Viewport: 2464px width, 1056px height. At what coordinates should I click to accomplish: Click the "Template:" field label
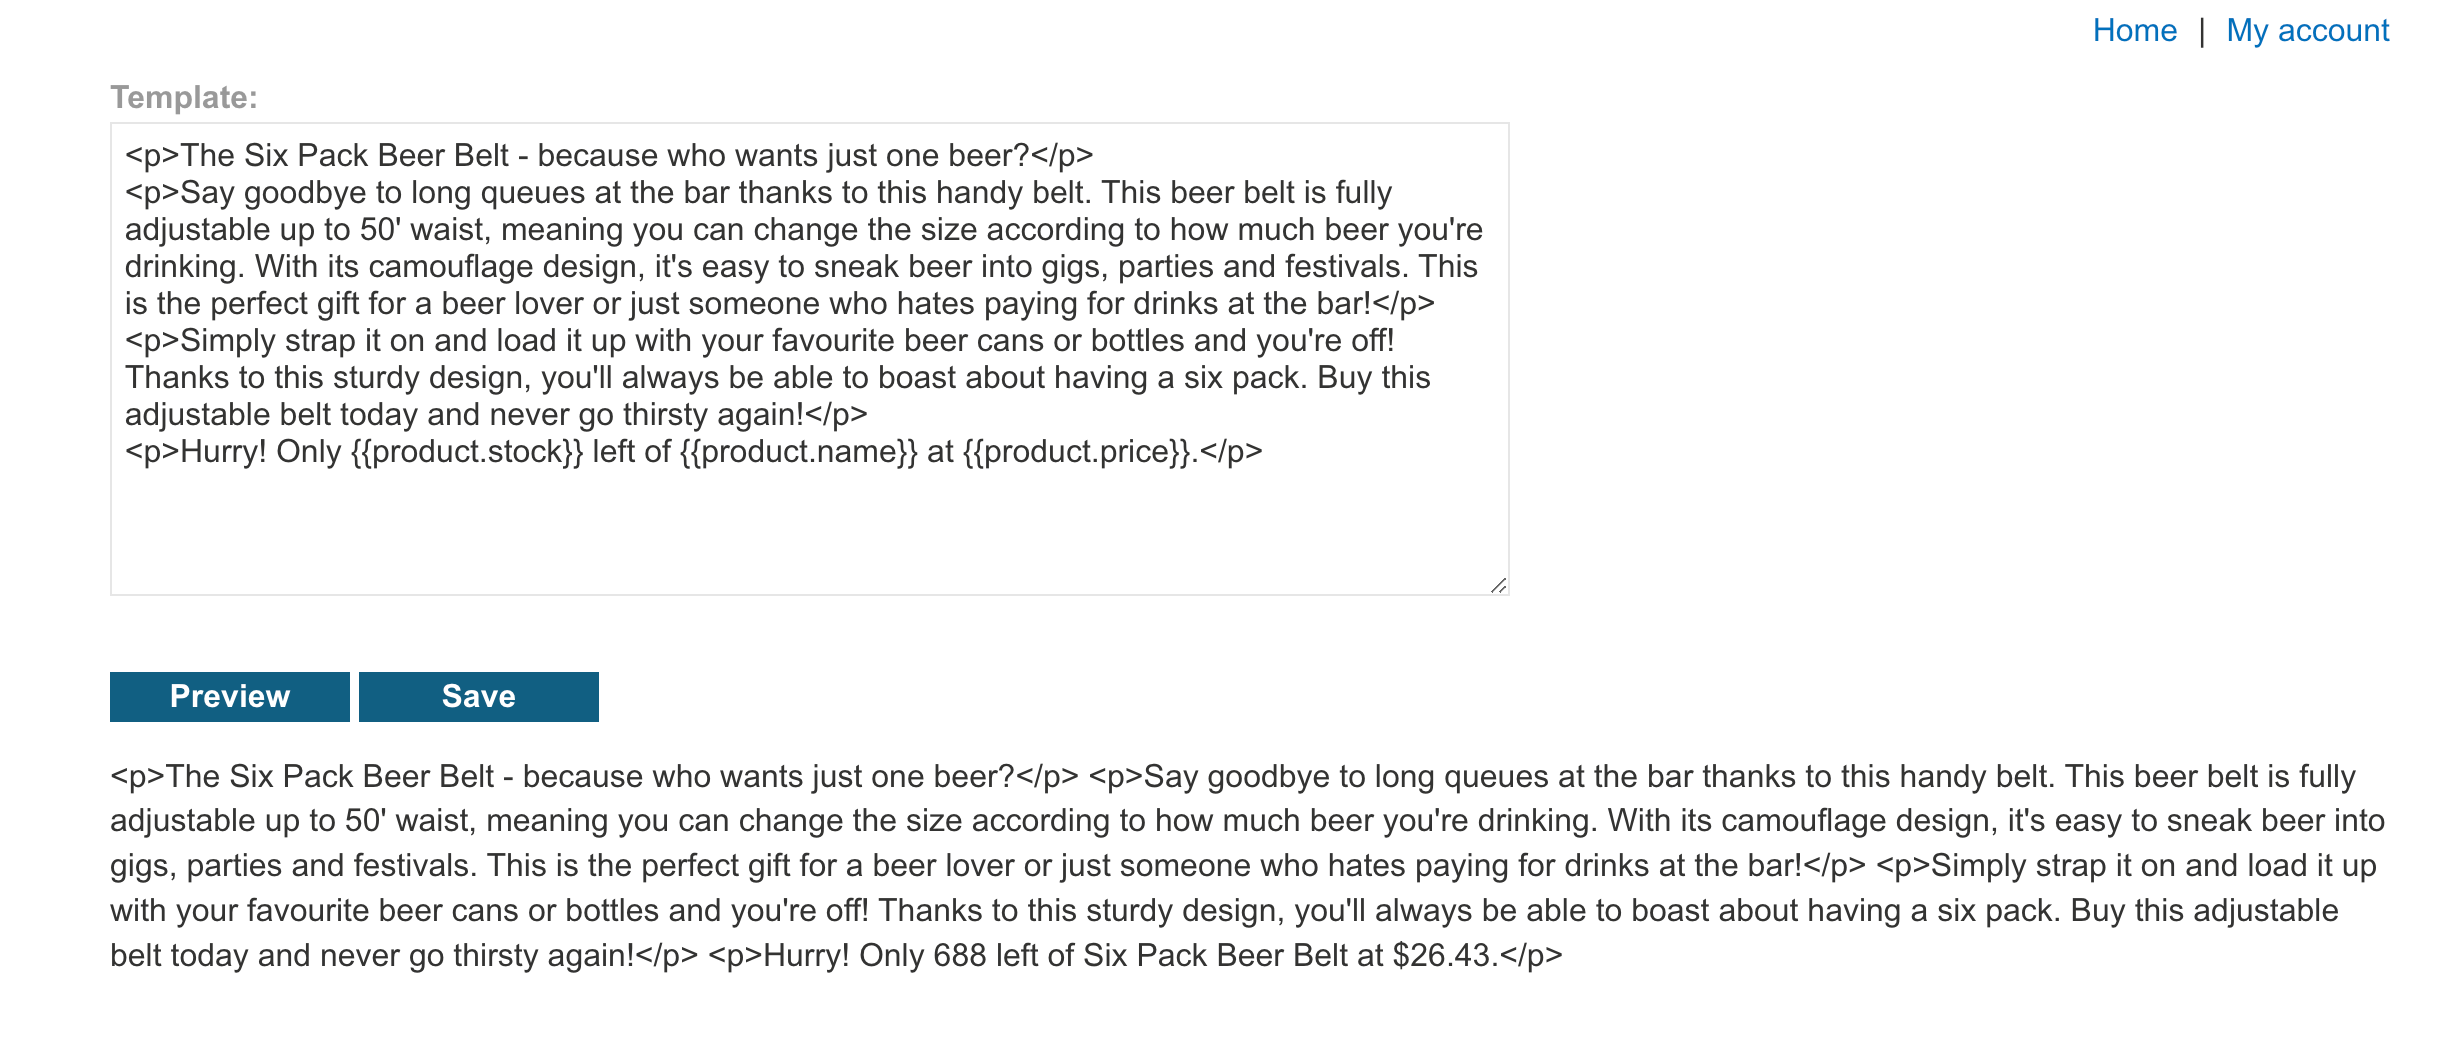[184, 97]
